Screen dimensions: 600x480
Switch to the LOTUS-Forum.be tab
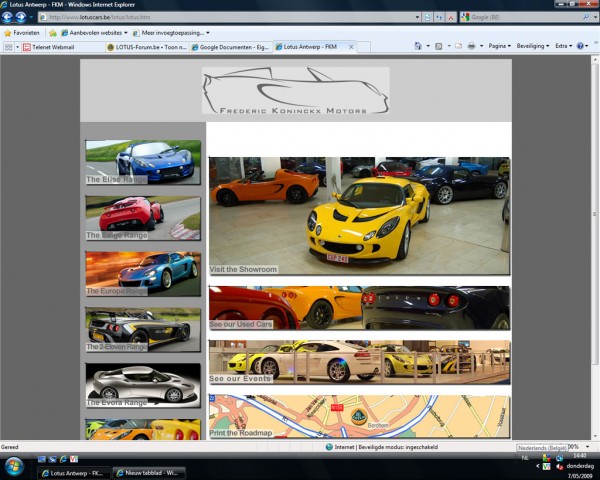(147, 47)
